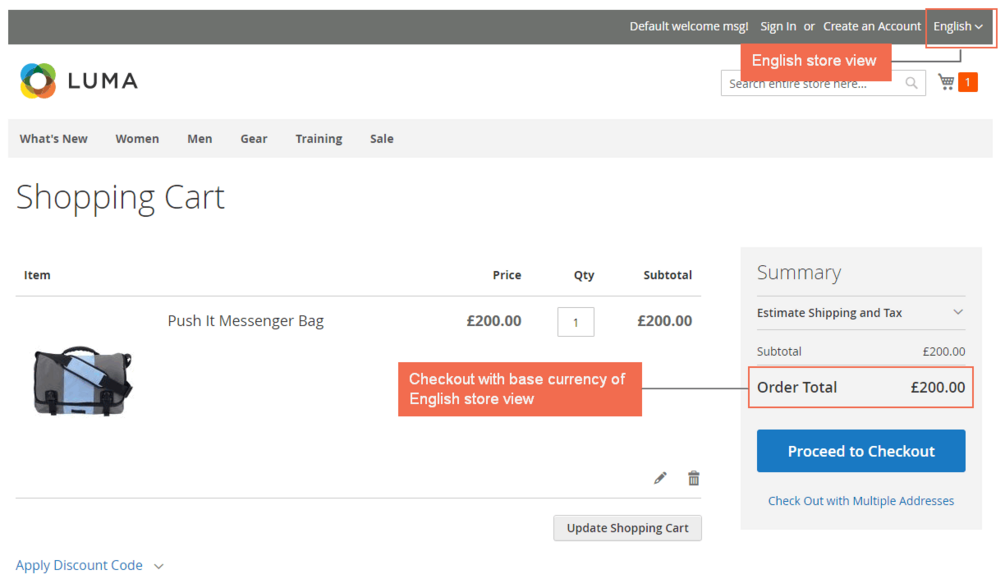Image resolution: width=1005 pixels, height=579 pixels.
Task: Click the Push It Messenger Bag thumbnail
Action: [82, 381]
